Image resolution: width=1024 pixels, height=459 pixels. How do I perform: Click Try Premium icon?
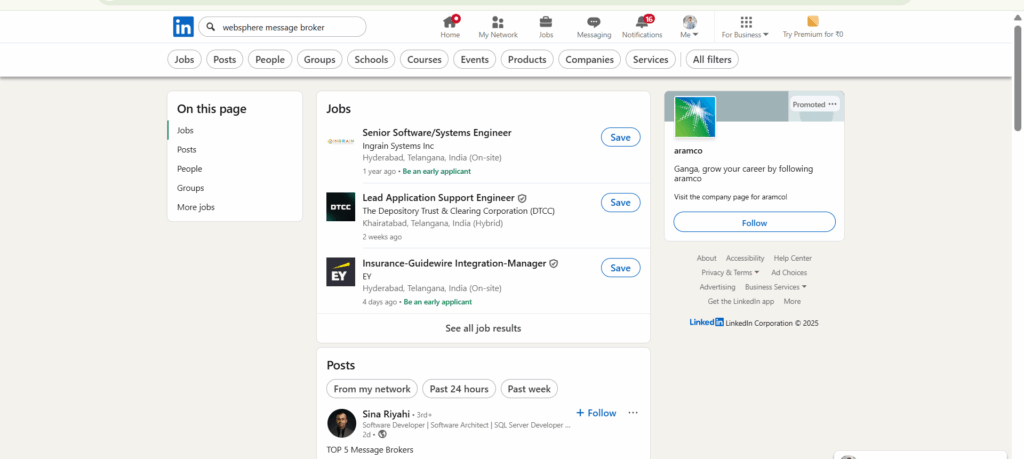point(812,21)
